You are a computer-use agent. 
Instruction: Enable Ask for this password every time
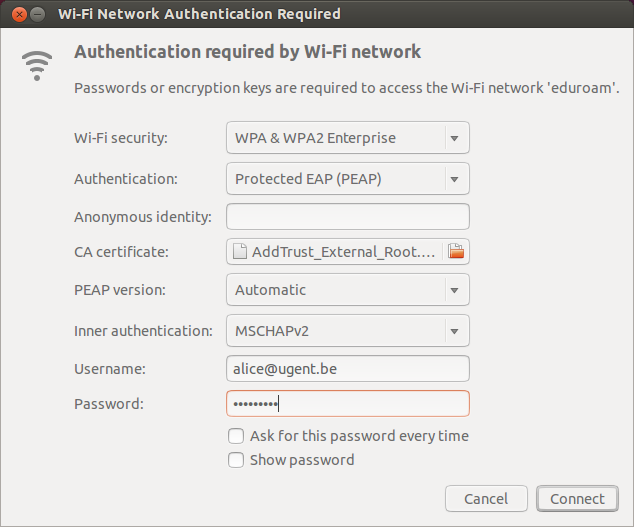click(x=236, y=436)
